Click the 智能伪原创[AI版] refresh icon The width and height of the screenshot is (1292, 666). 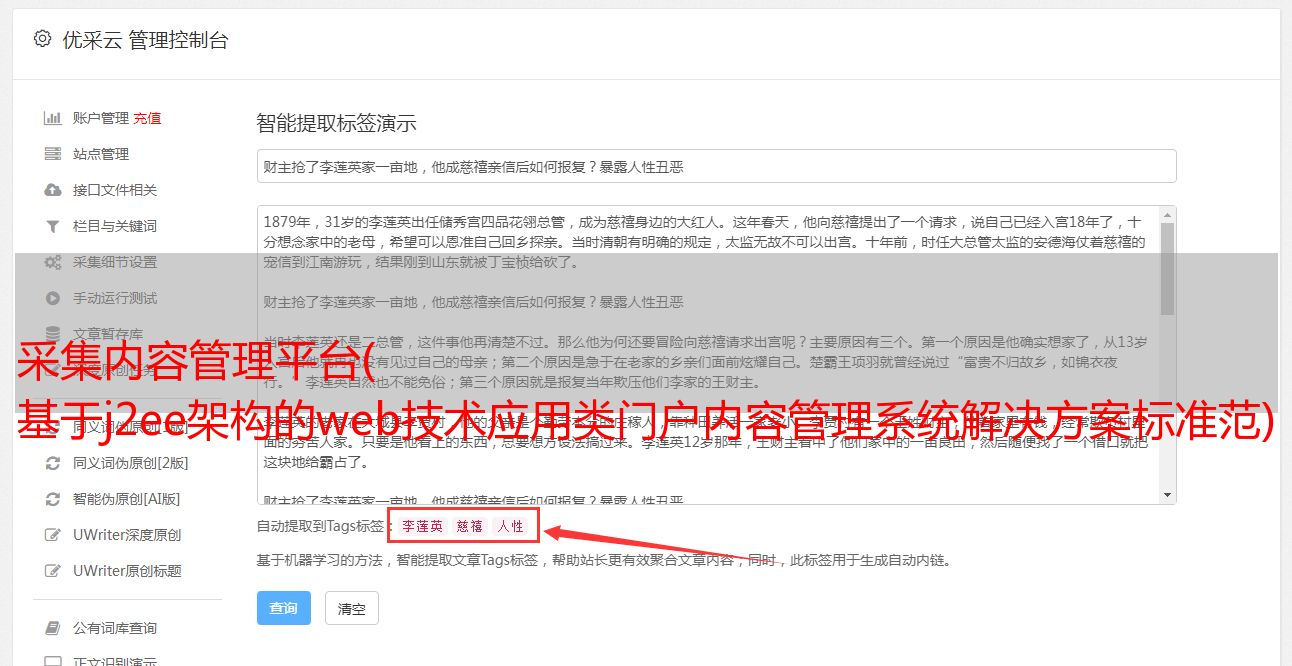coord(53,499)
